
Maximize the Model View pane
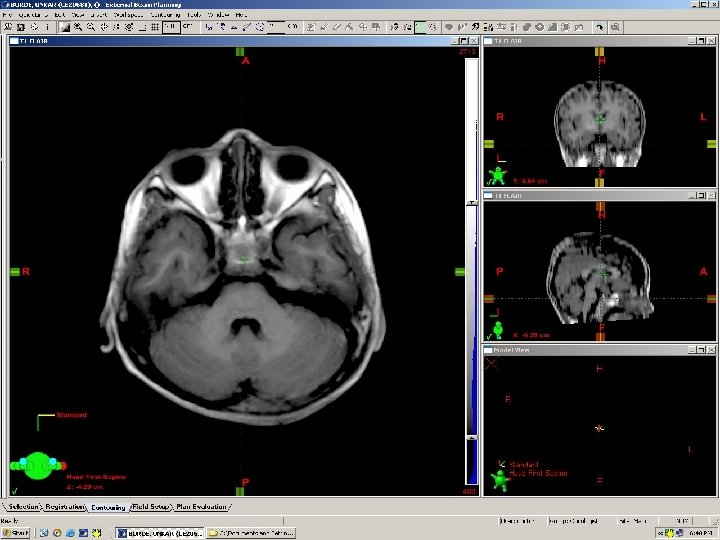(x=702, y=350)
